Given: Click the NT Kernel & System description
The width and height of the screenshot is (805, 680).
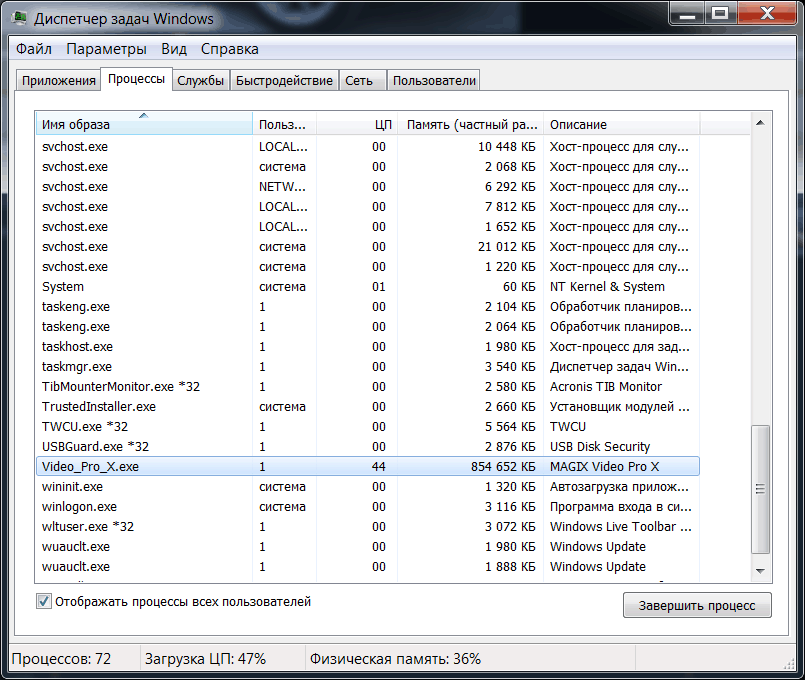Looking at the screenshot, I should (607, 286).
